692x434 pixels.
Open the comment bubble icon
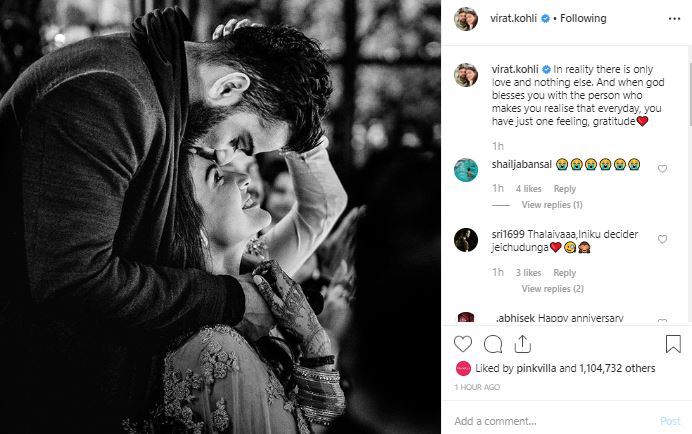(492, 344)
